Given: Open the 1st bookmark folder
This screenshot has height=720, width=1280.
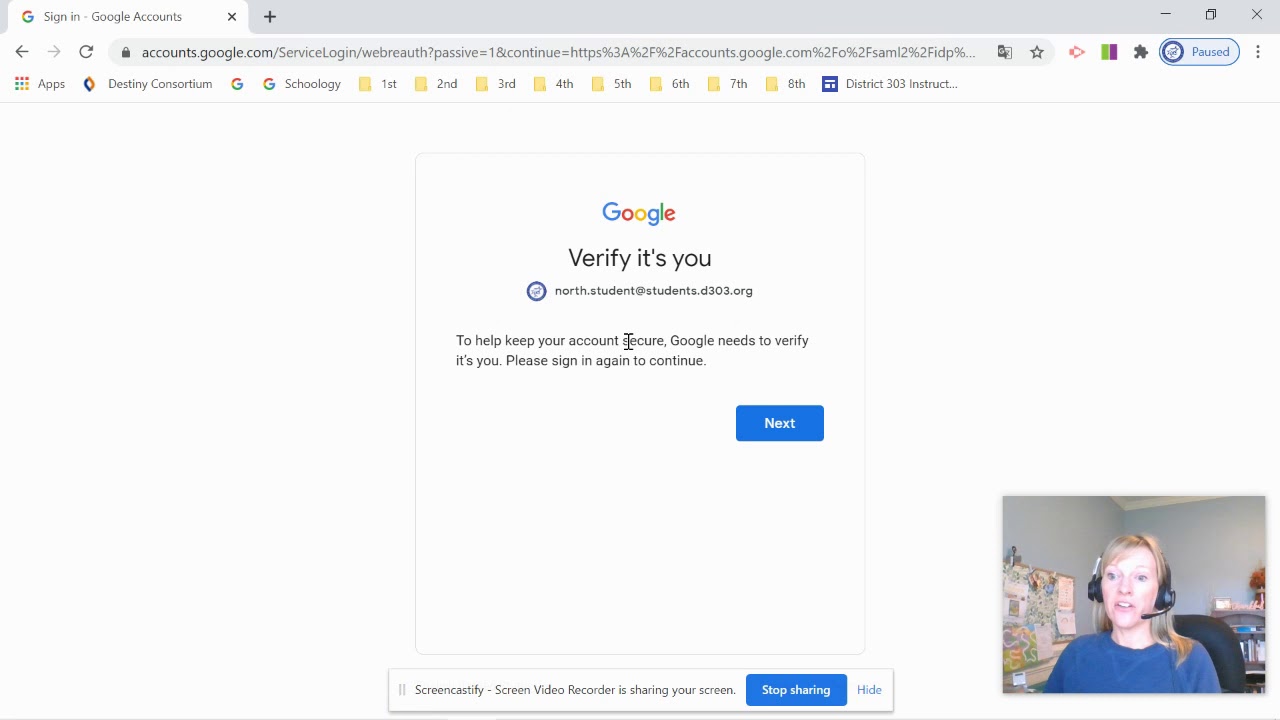Looking at the screenshot, I should tap(378, 84).
